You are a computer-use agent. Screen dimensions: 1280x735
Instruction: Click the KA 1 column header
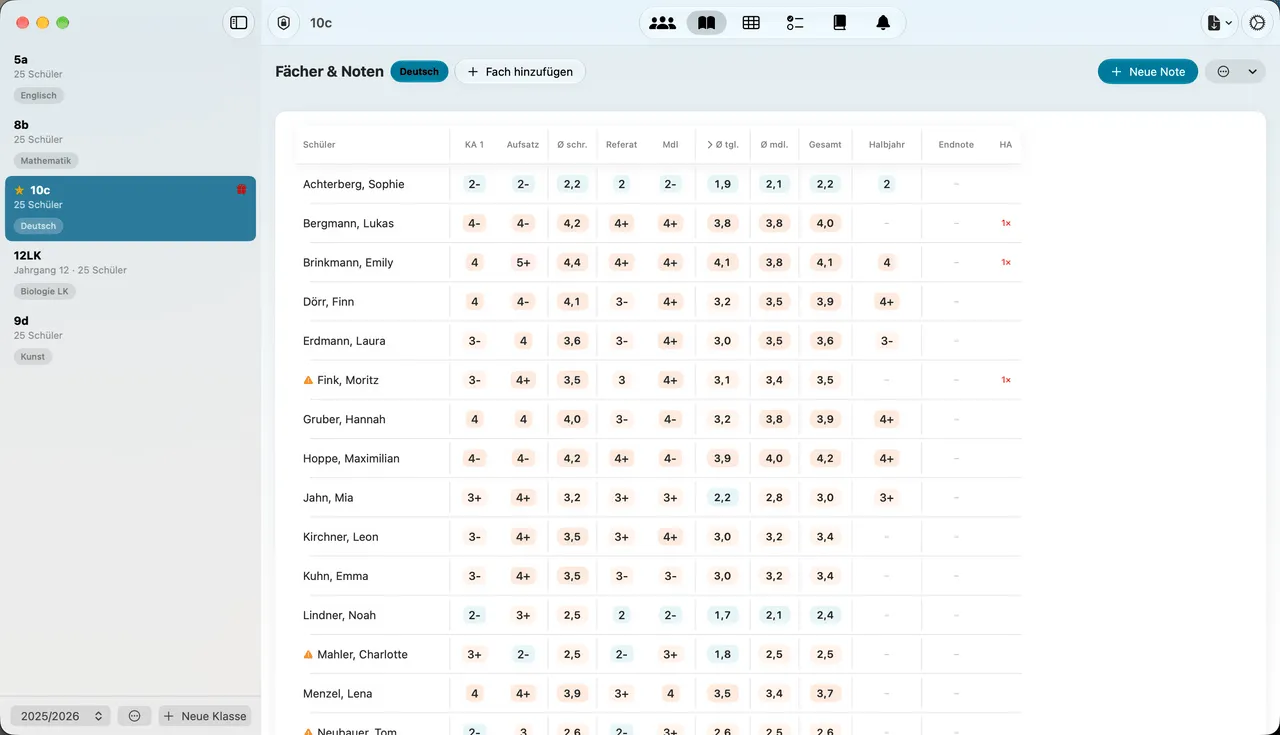click(474, 145)
